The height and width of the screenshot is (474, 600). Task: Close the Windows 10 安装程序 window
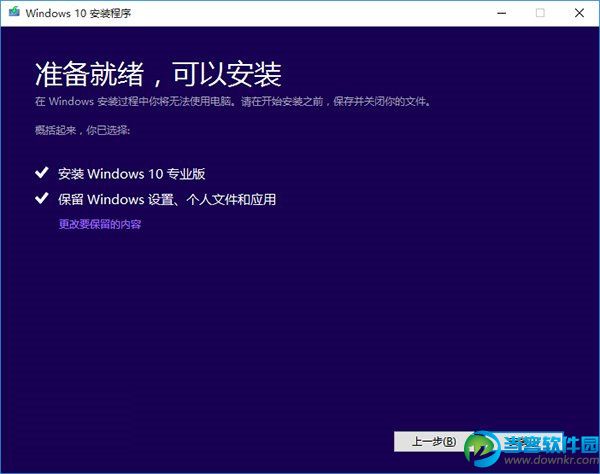(x=579, y=13)
